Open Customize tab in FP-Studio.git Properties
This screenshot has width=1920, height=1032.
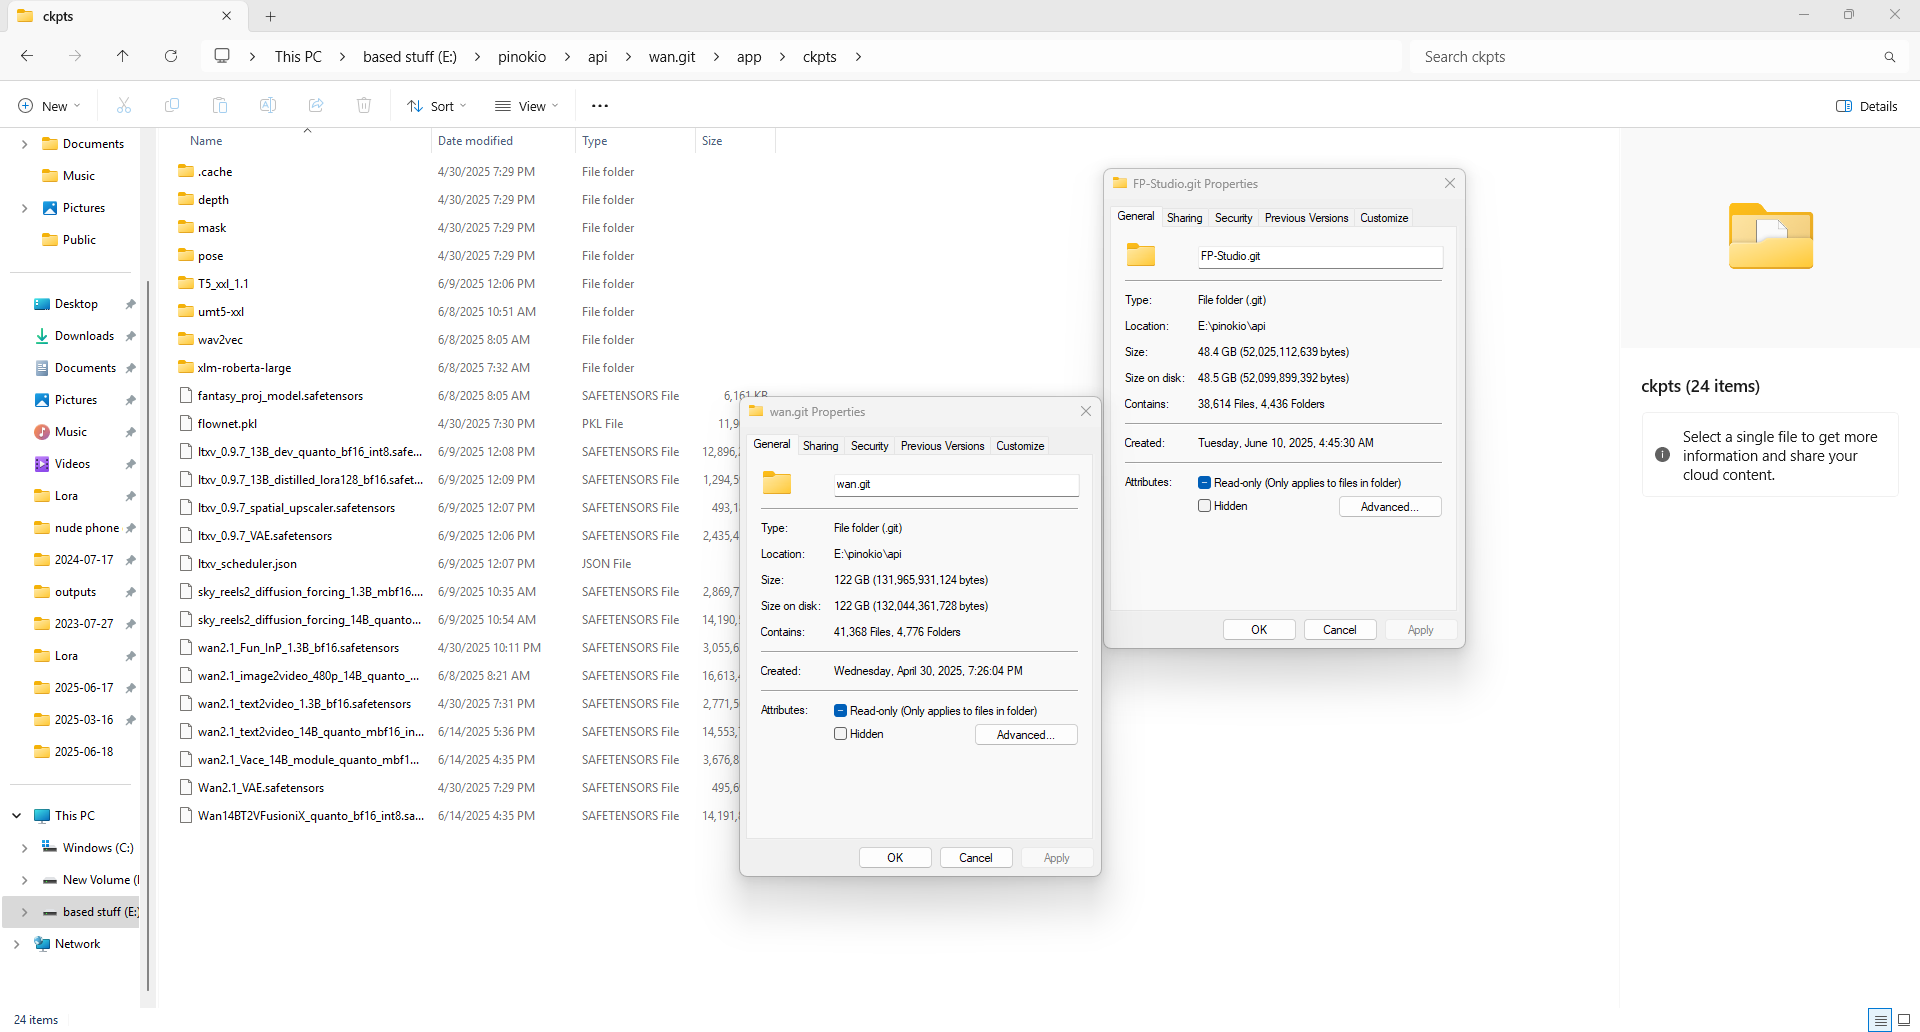(x=1384, y=218)
